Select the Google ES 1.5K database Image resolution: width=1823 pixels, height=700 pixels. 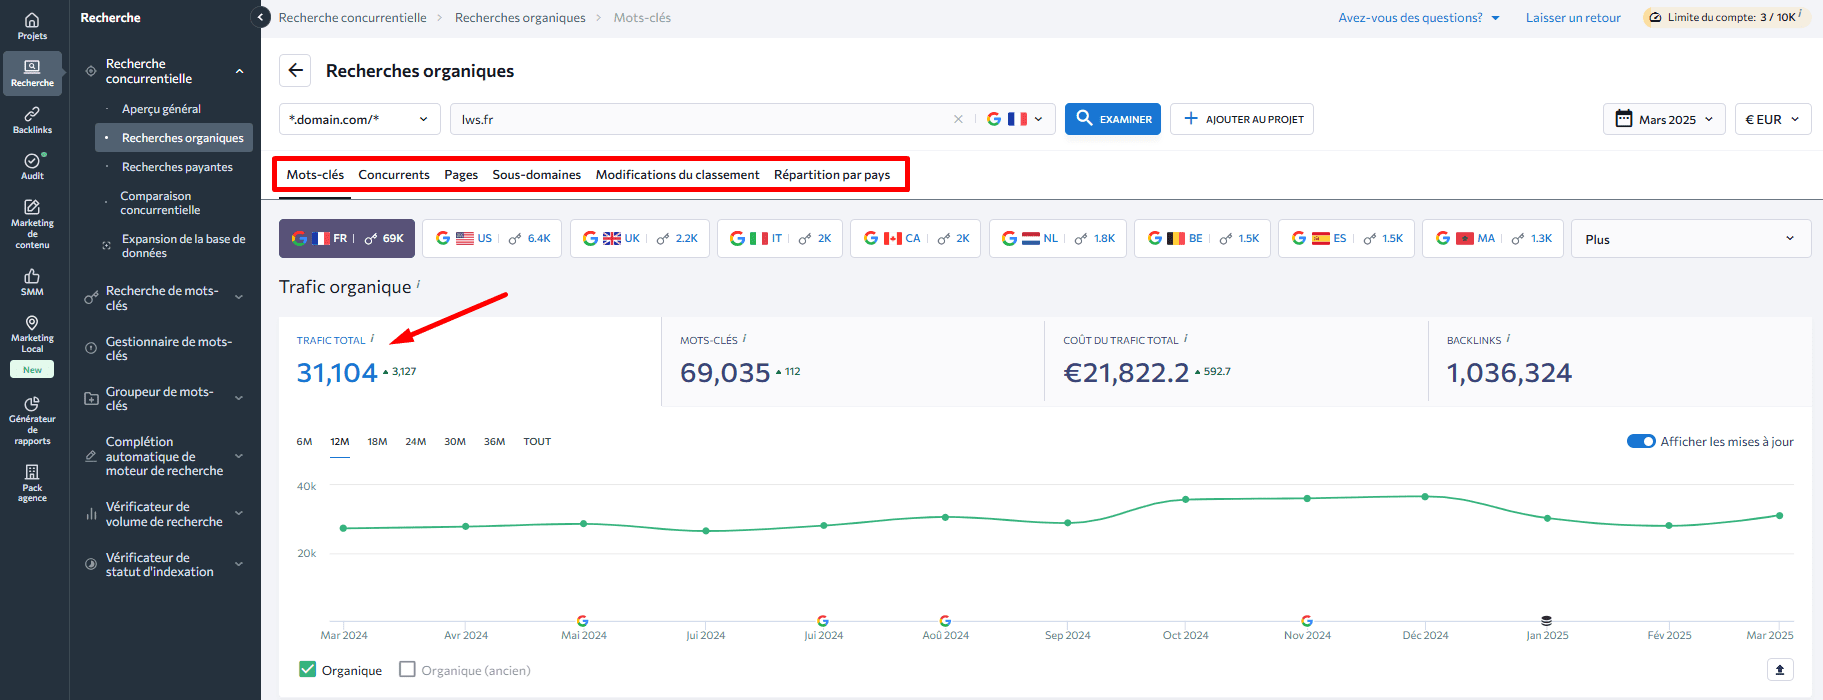pyautogui.click(x=1346, y=238)
